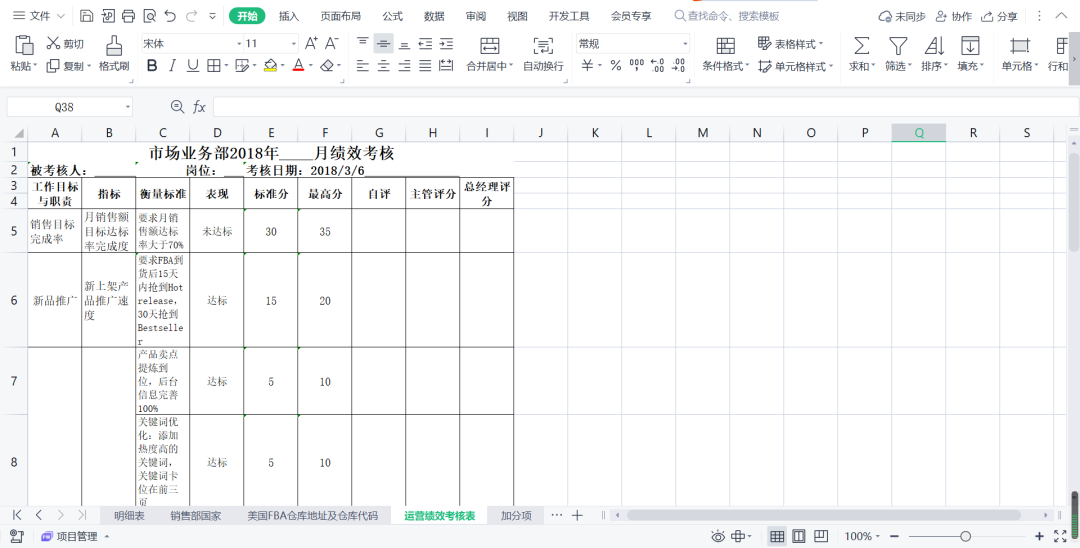Click the zoom slider in status bar
The height and width of the screenshot is (548, 1080).
pyautogui.click(x=965, y=536)
